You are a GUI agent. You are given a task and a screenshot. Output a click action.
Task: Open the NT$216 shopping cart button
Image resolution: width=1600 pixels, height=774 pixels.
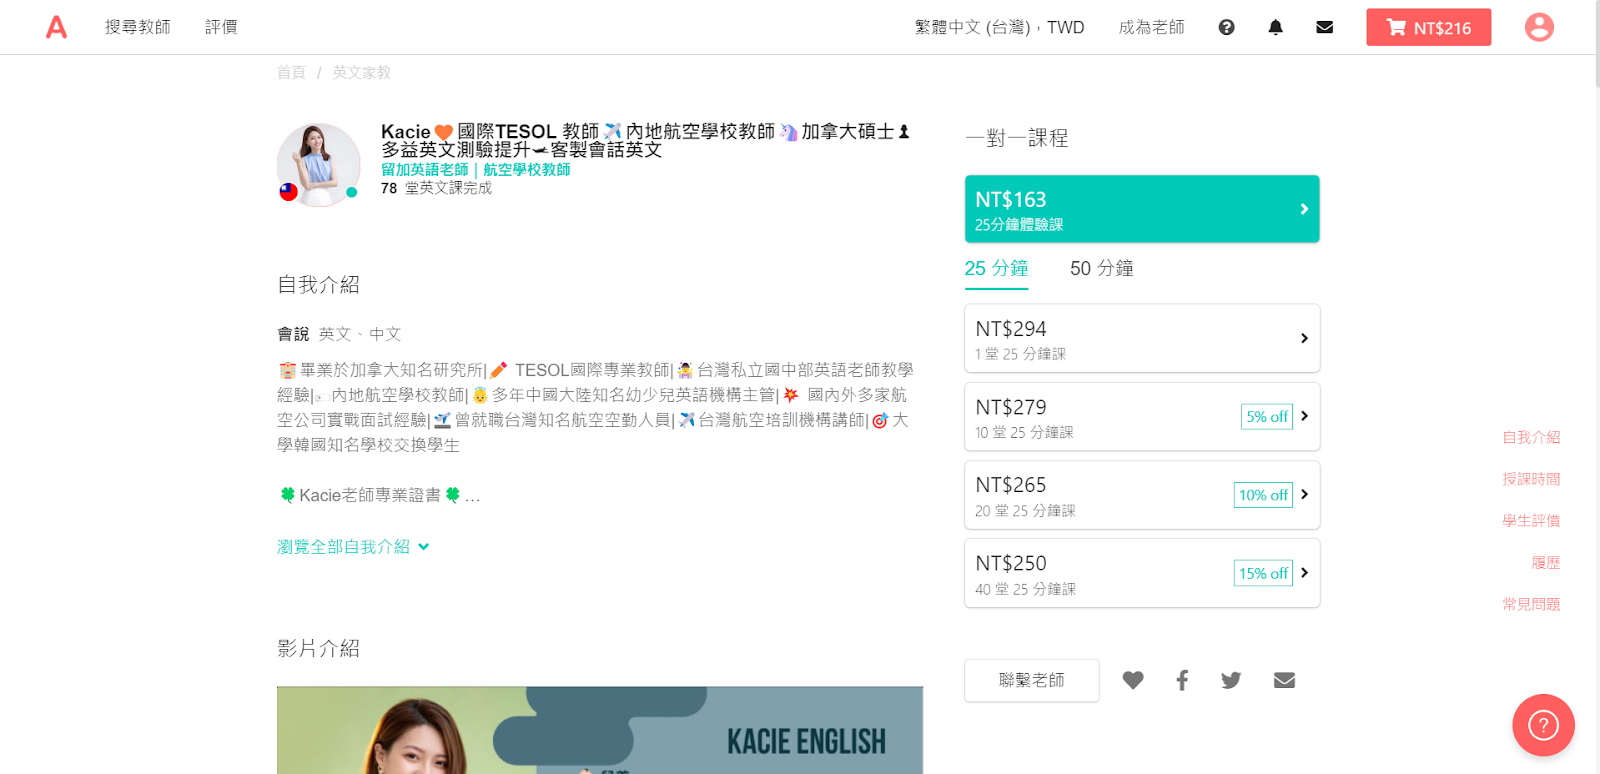1428,27
